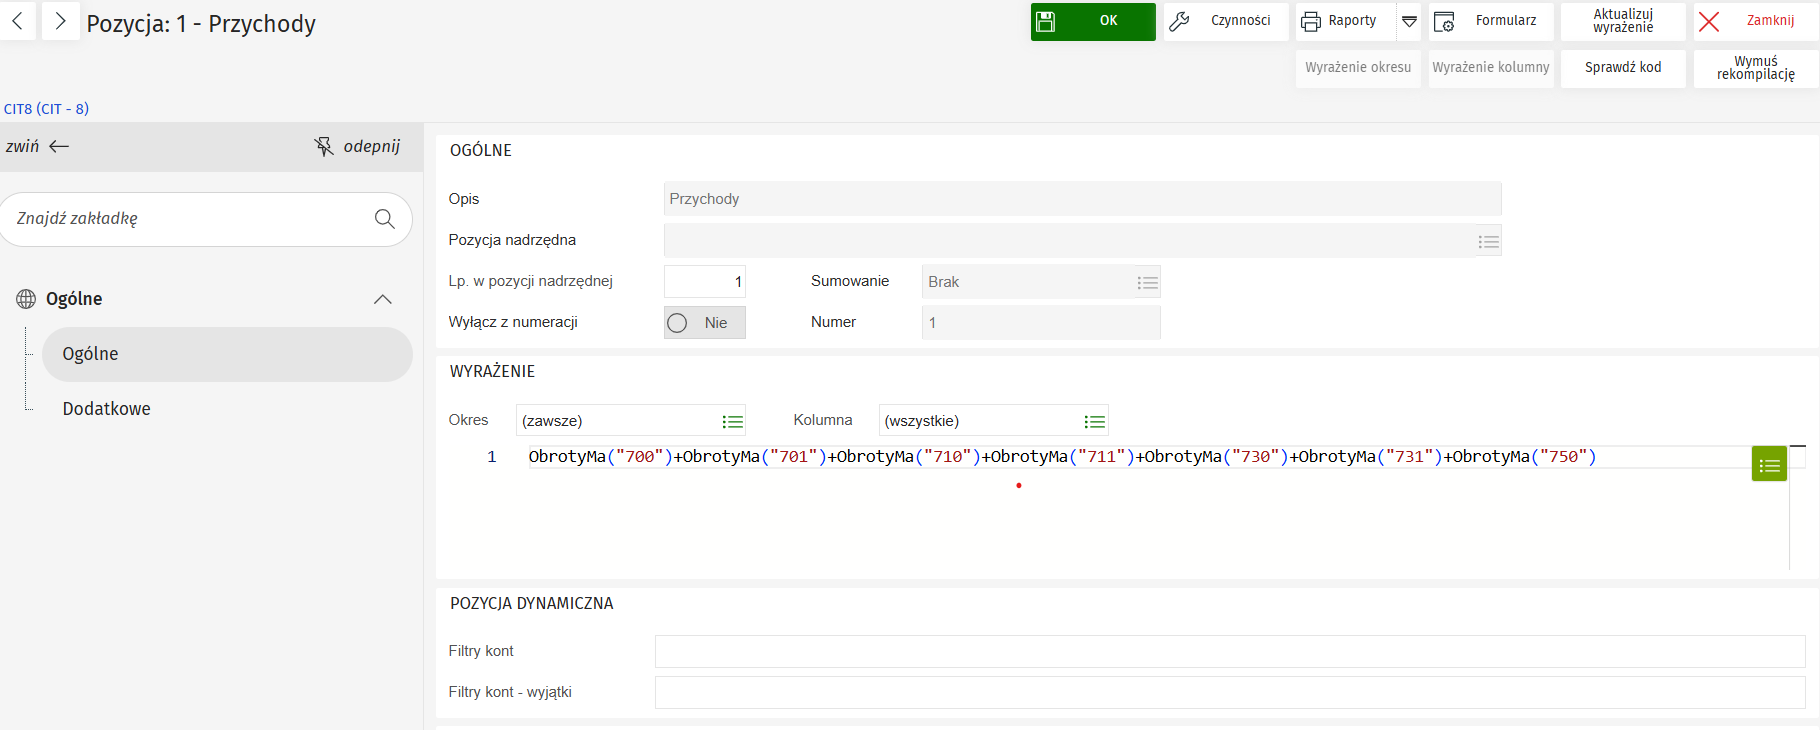
Task: Select the Ogólne sub-tab
Action: tap(90, 354)
